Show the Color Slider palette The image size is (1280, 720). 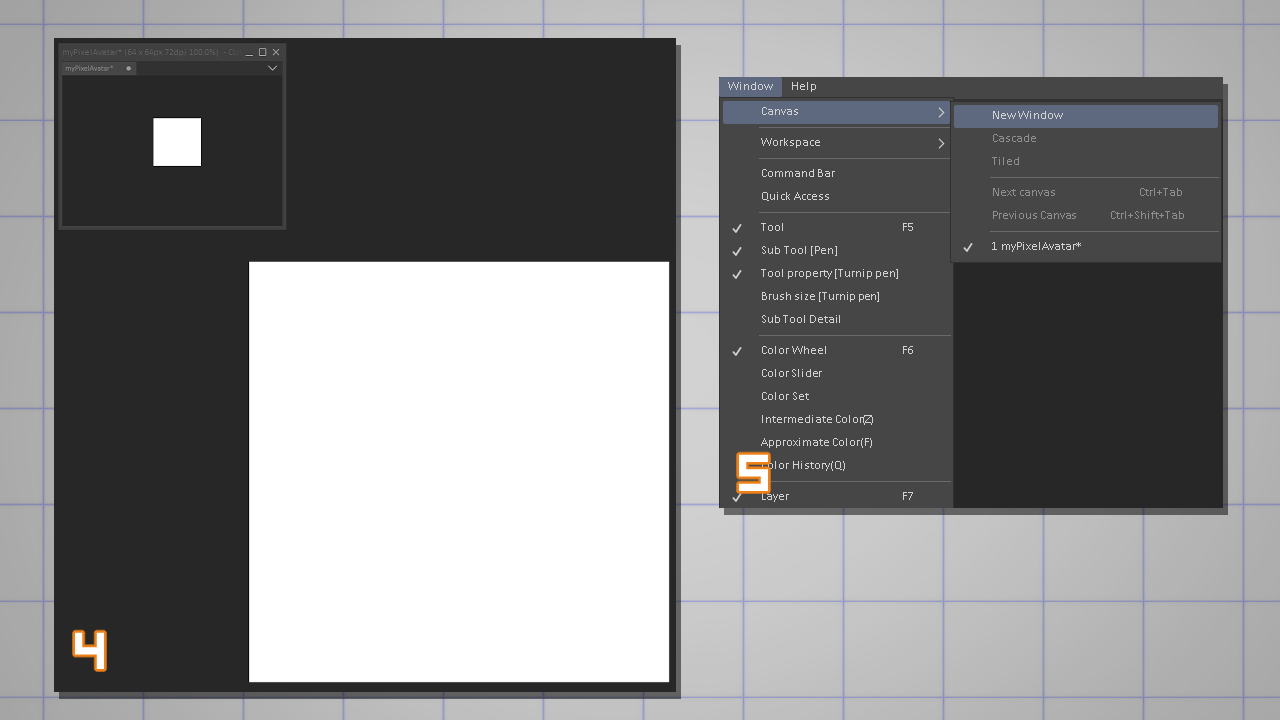click(x=791, y=374)
